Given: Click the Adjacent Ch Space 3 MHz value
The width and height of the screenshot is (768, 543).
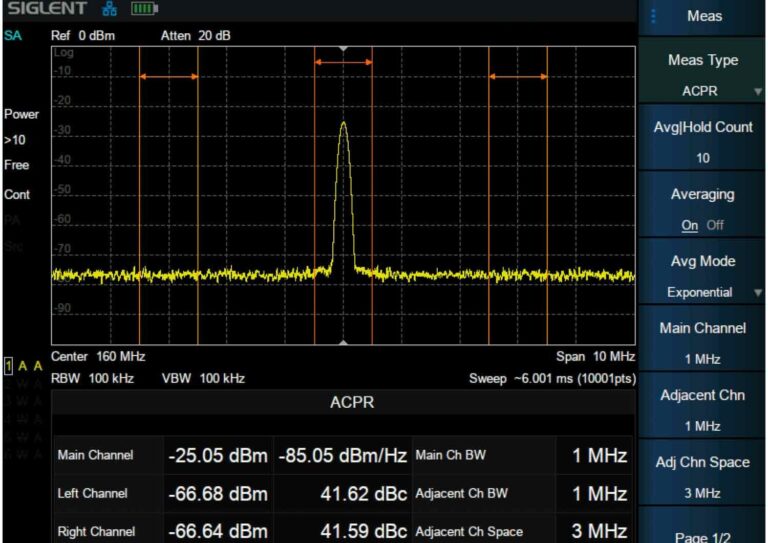Looking at the screenshot, I should (600, 531).
